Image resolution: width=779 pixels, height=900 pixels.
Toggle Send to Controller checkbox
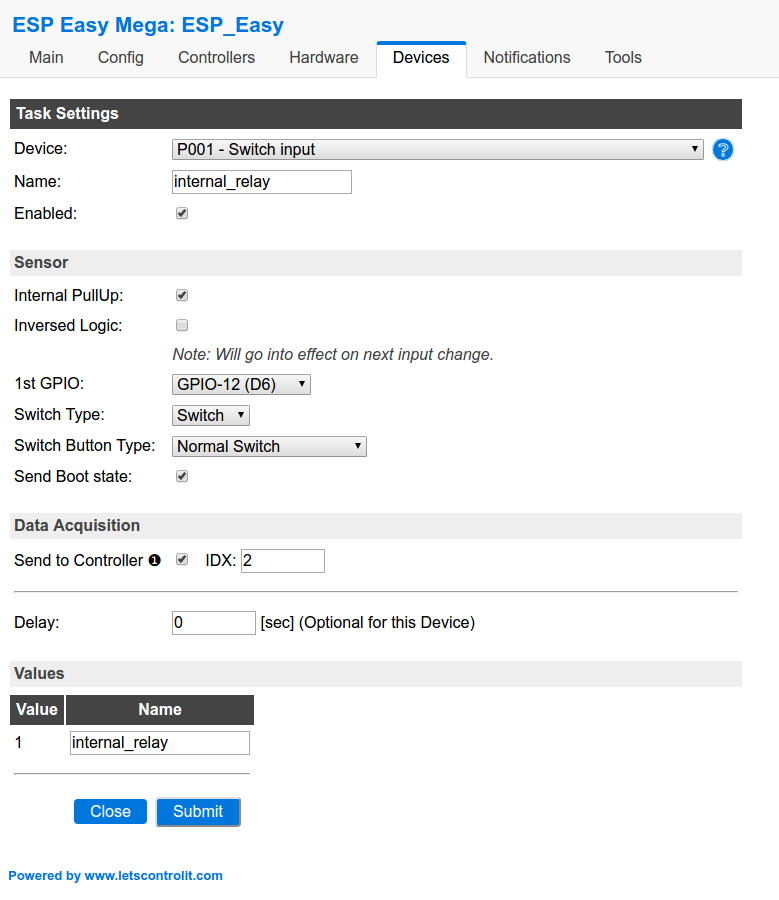pyautogui.click(x=182, y=560)
